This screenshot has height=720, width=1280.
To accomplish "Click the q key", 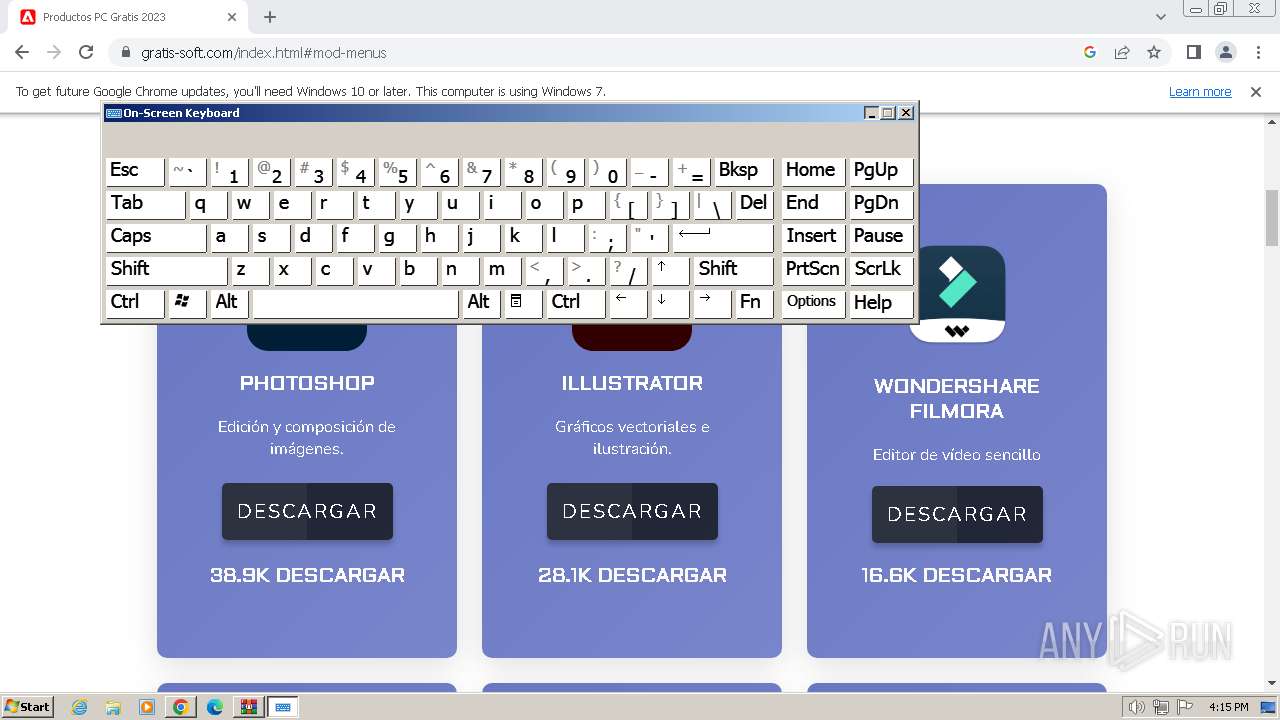I will point(208,204).
